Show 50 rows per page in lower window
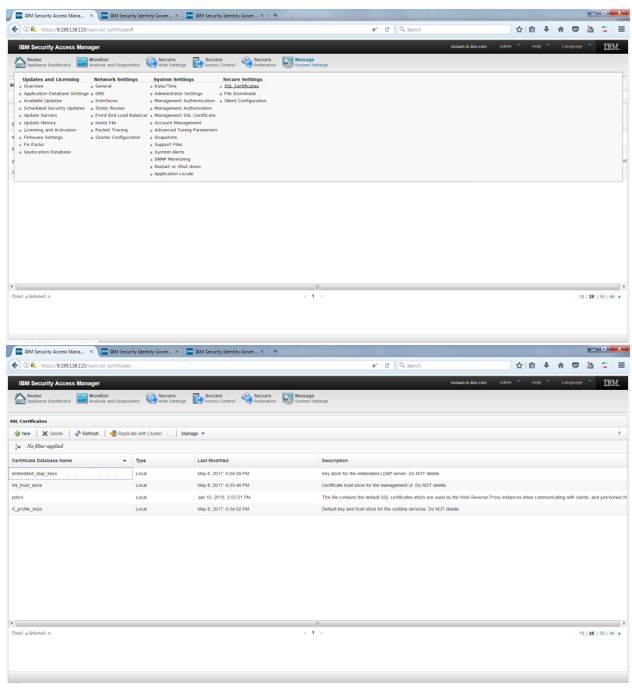Screen dimensions: 632x688 point(602,634)
